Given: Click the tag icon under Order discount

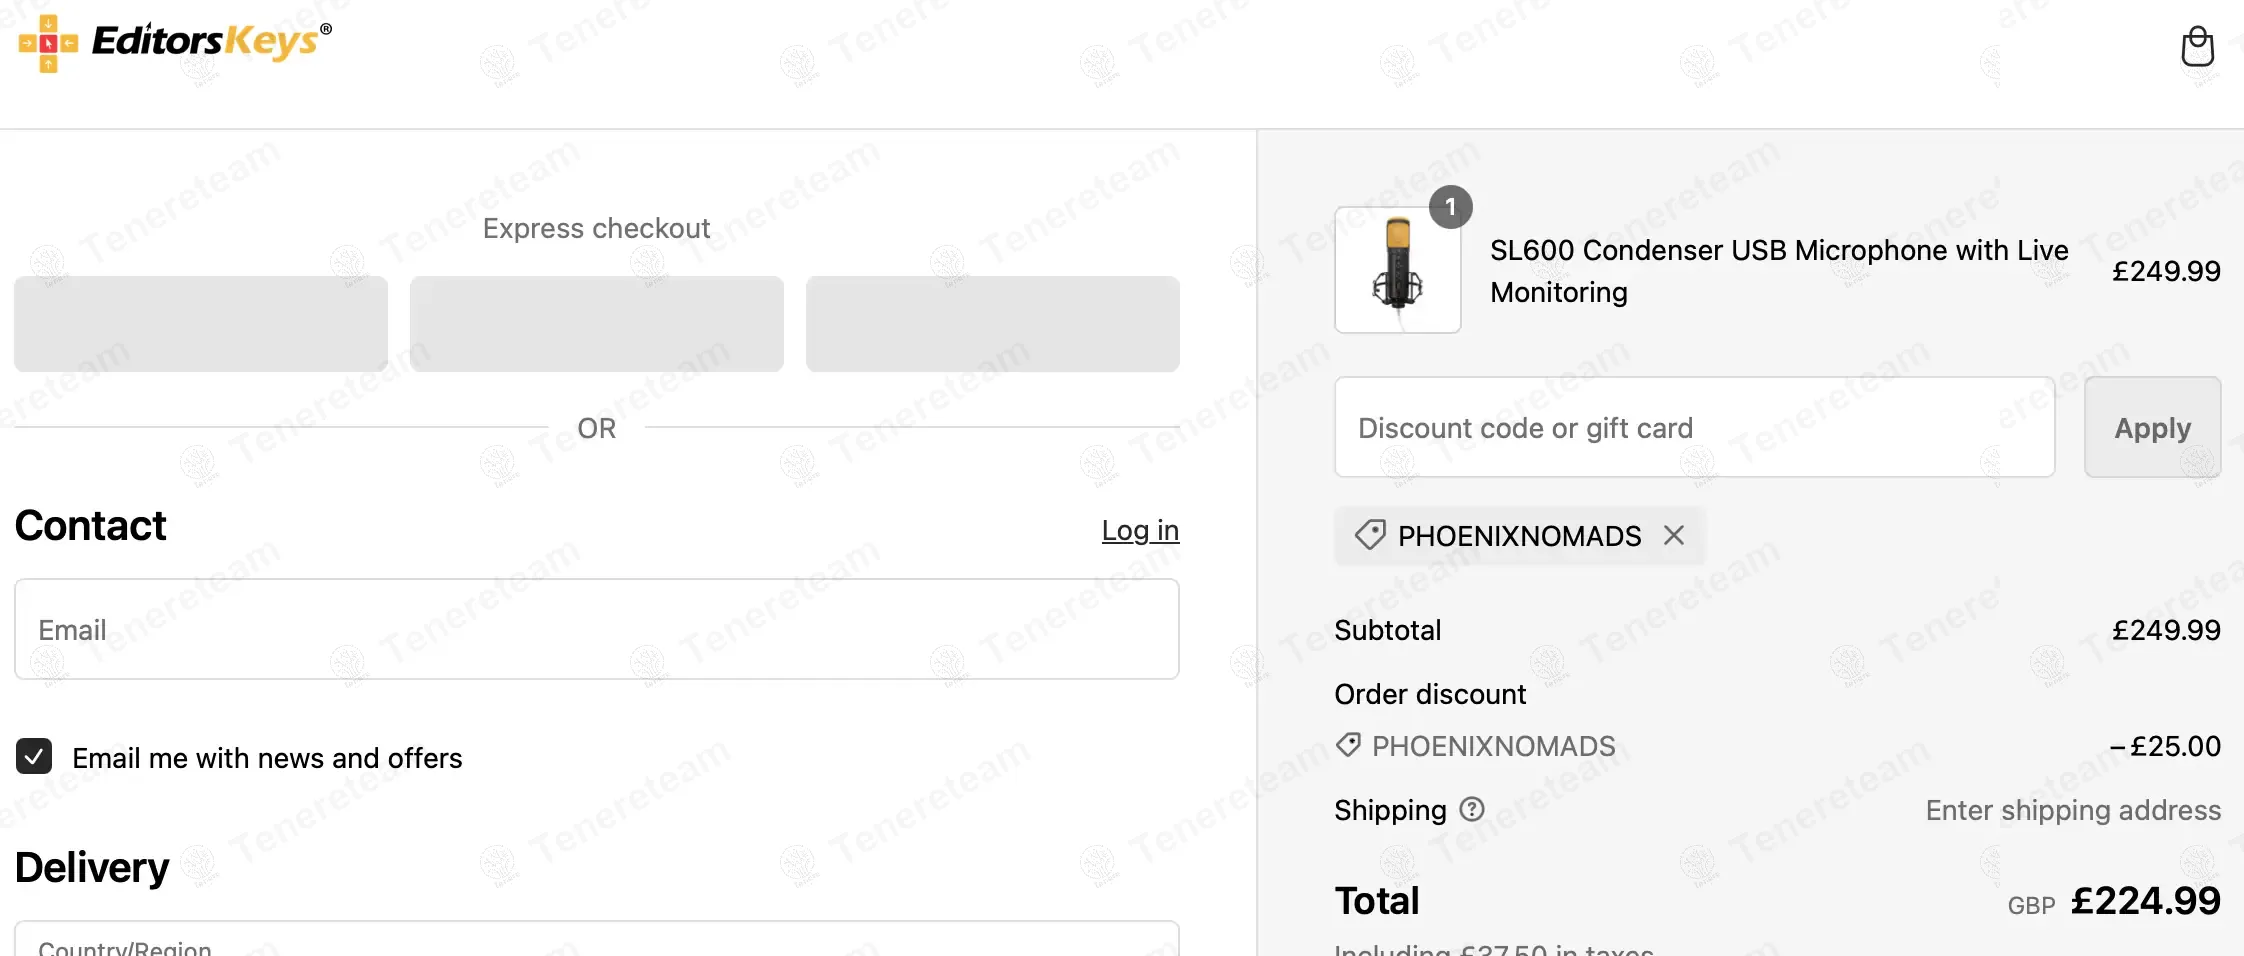Looking at the screenshot, I should [1348, 745].
